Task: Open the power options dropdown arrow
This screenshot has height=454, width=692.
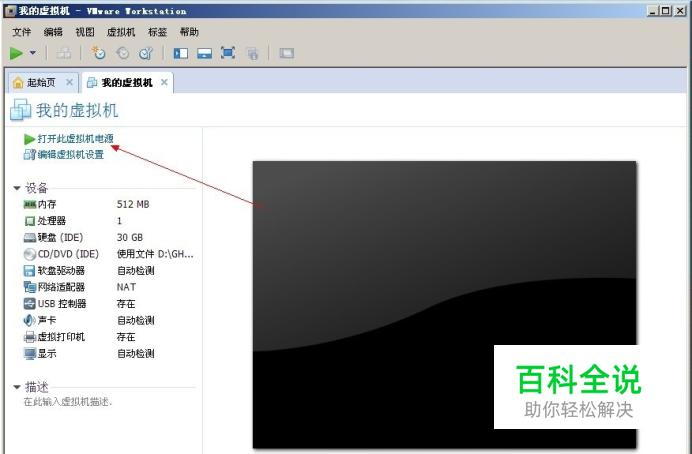Action: click(x=33, y=53)
